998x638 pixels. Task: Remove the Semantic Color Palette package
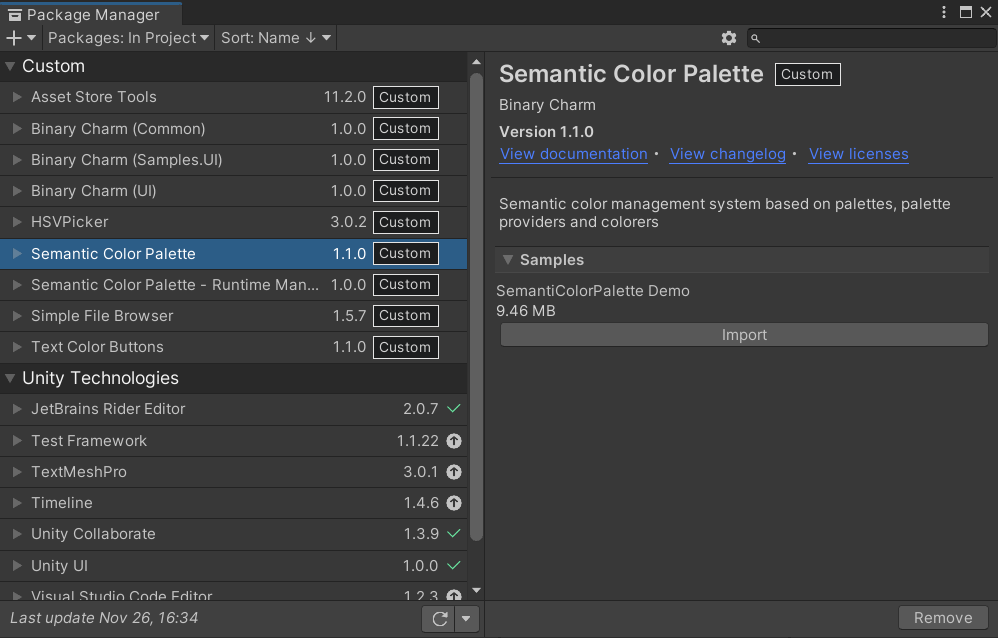[943, 618]
